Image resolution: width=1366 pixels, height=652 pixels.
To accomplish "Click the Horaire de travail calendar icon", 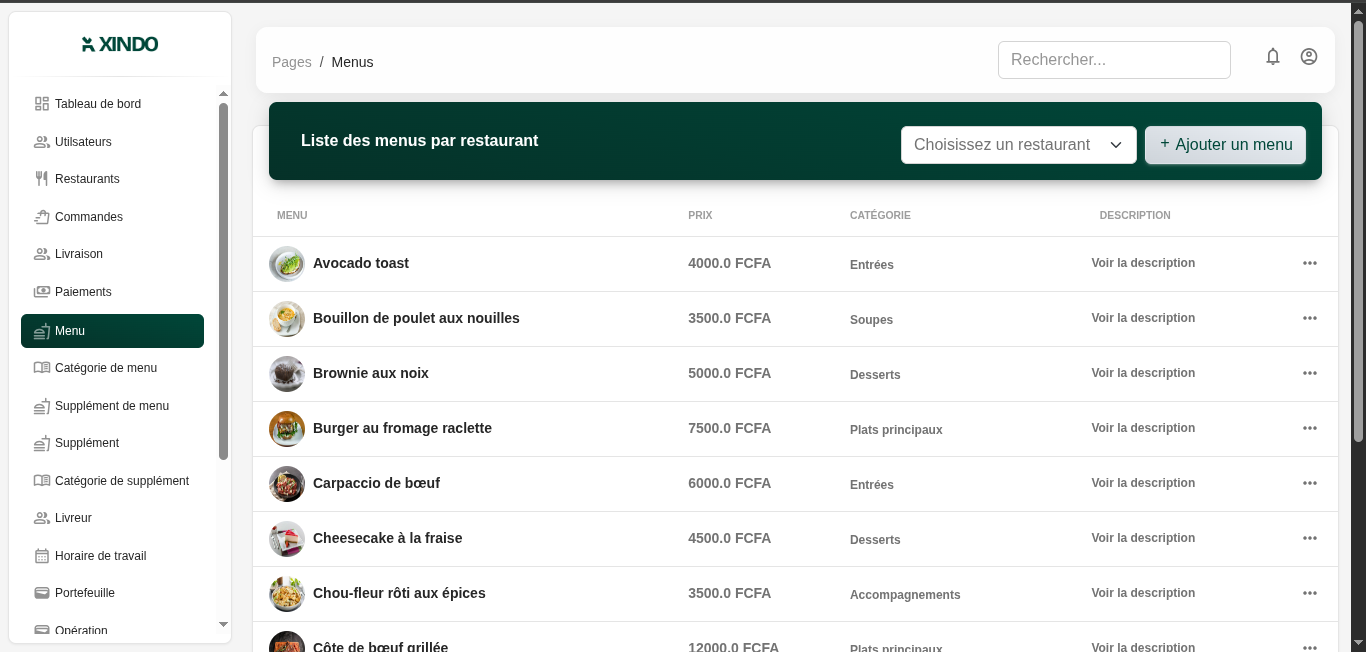I will tap(42, 556).
